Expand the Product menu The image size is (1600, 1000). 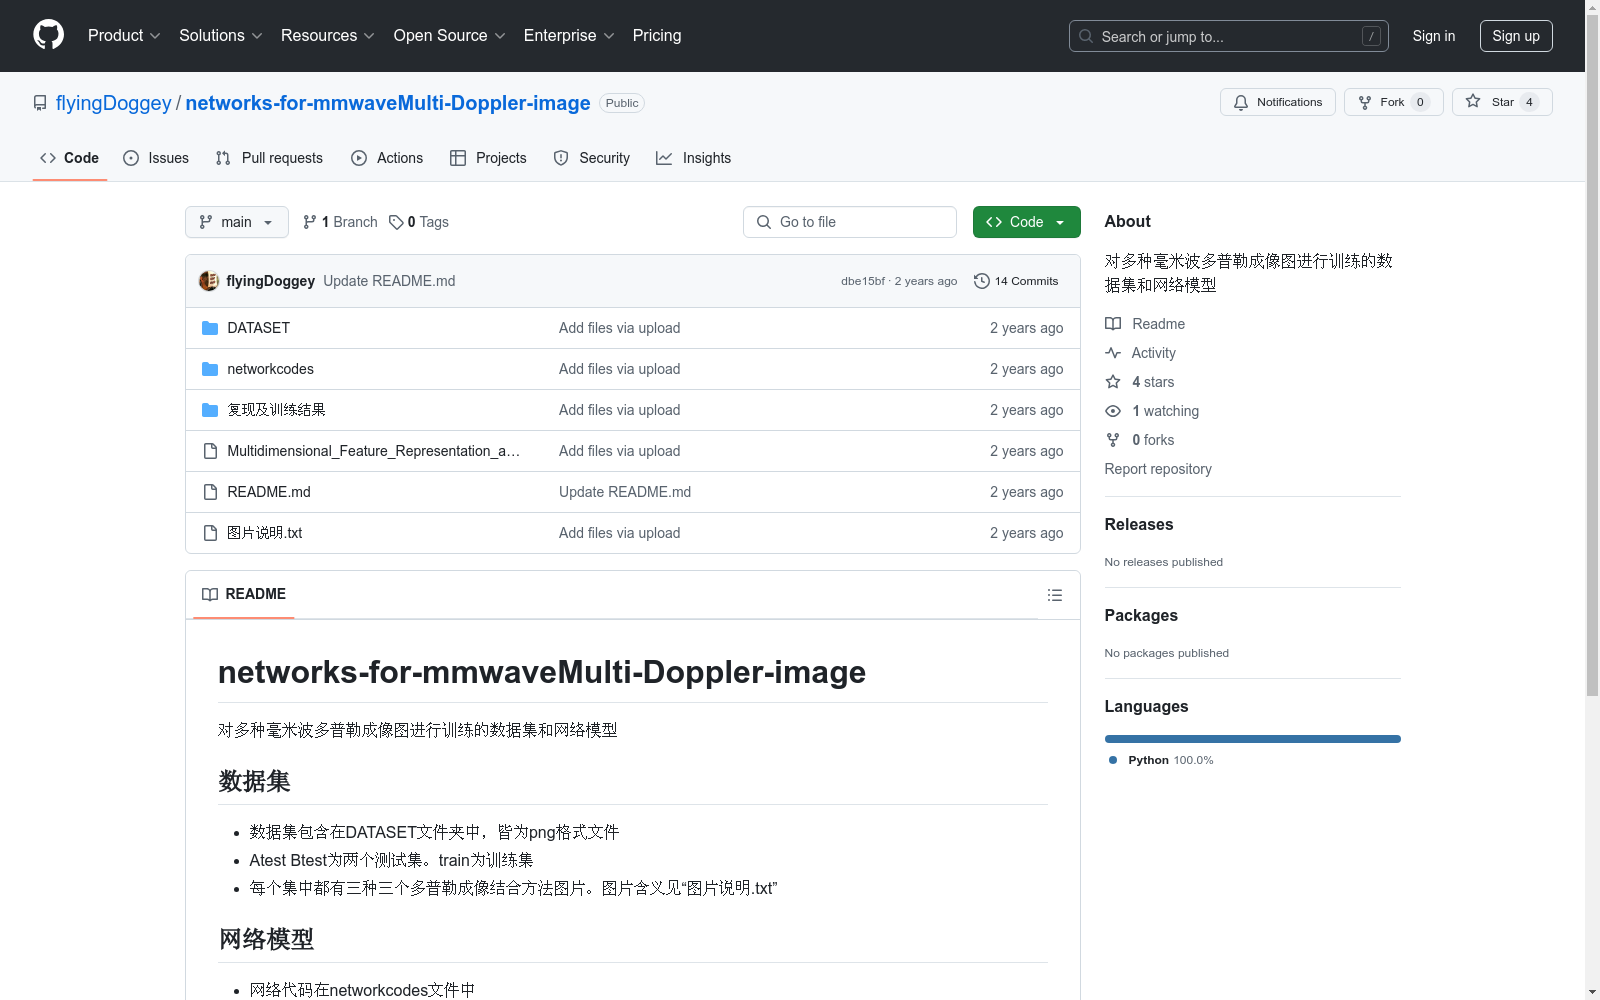pyautogui.click(x=124, y=35)
